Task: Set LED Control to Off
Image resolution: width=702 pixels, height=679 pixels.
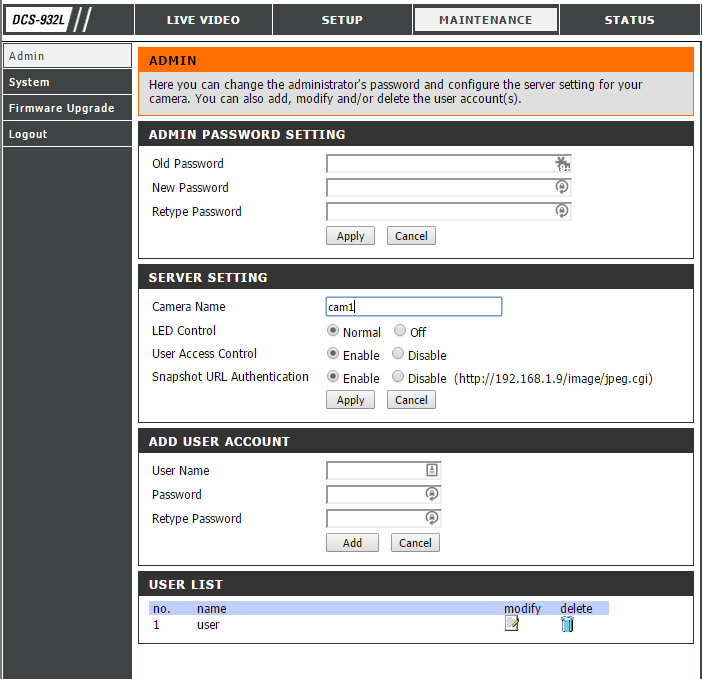Action: (399, 331)
